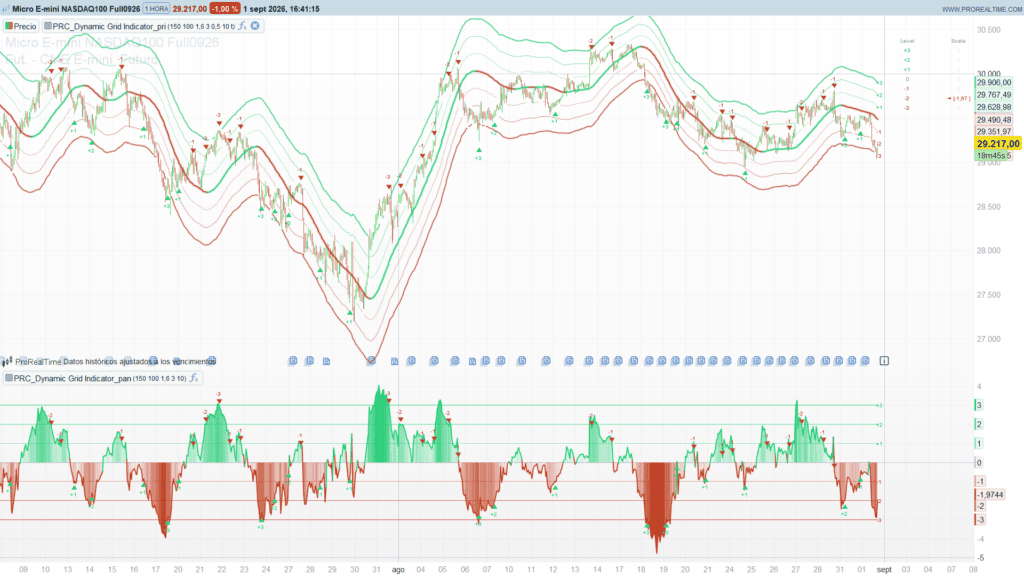
Task: Click the 'sept' month label on time axis
Action: point(884,570)
